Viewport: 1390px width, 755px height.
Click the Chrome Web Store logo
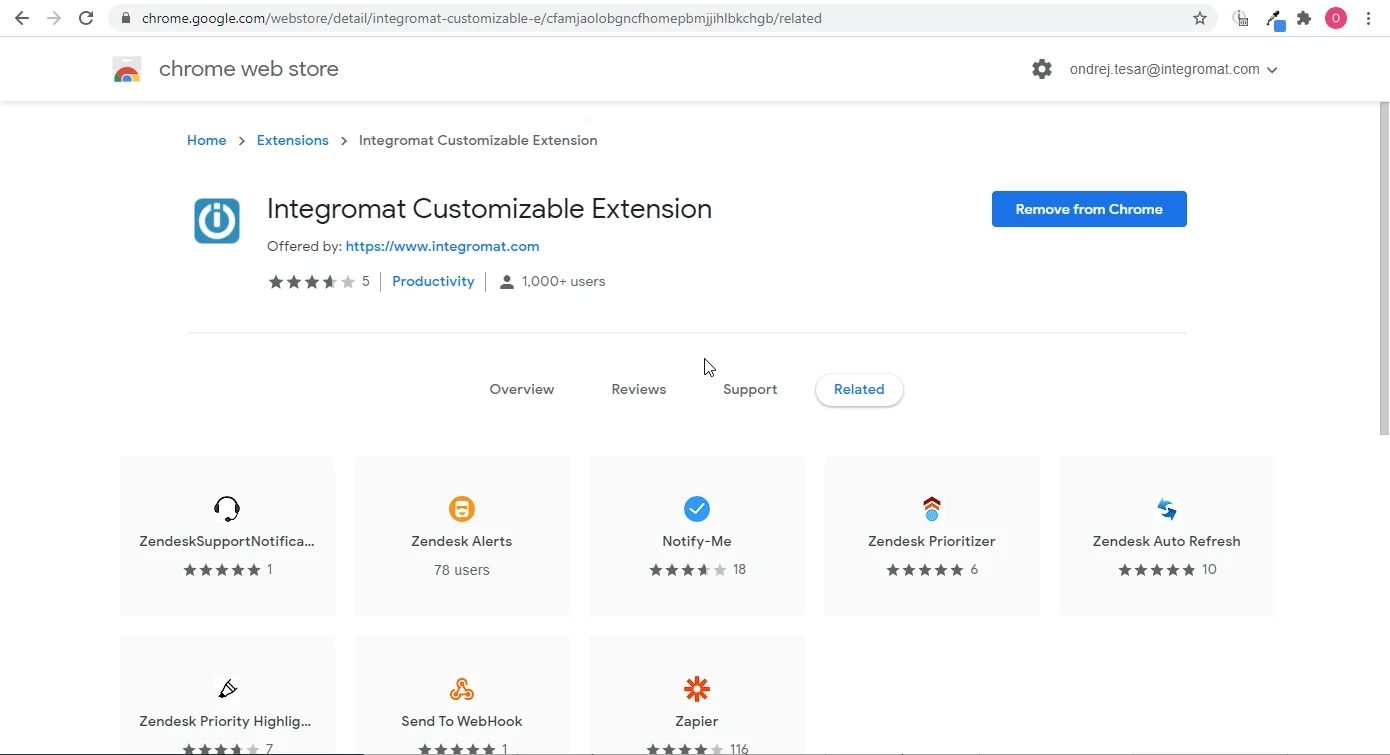click(127, 70)
